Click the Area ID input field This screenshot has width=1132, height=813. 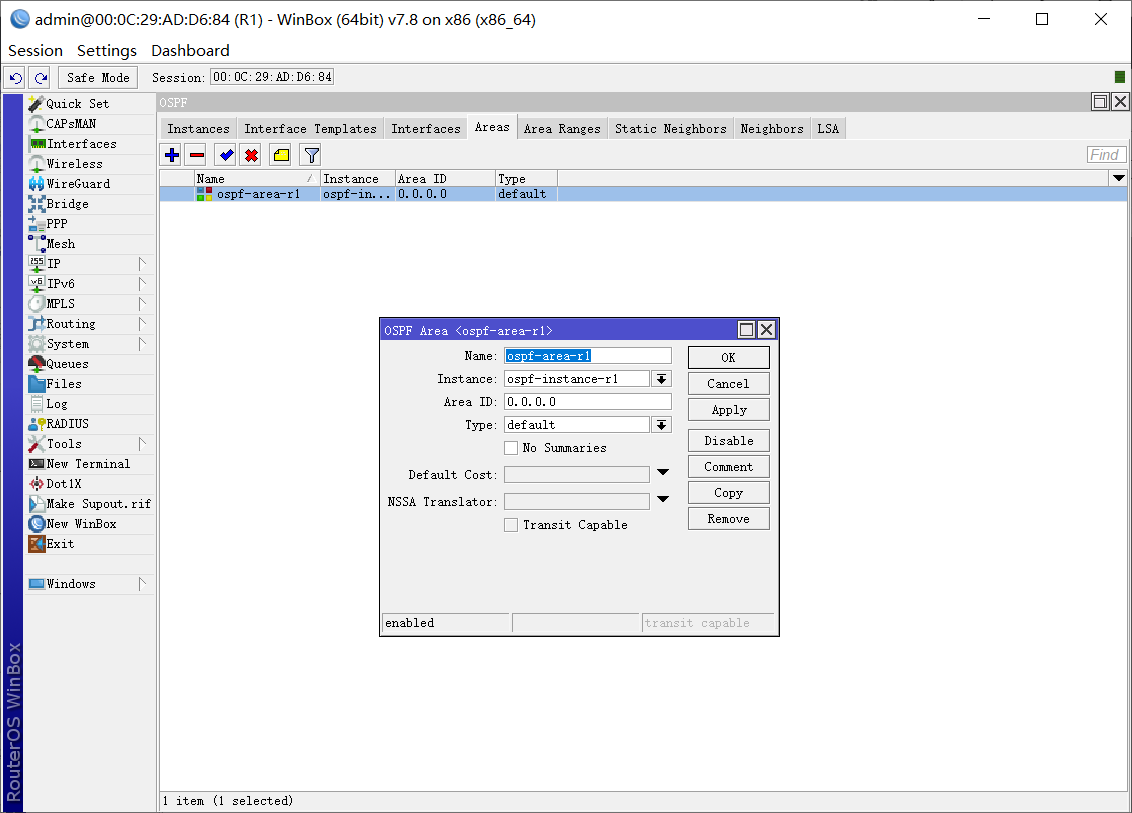(588, 401)
